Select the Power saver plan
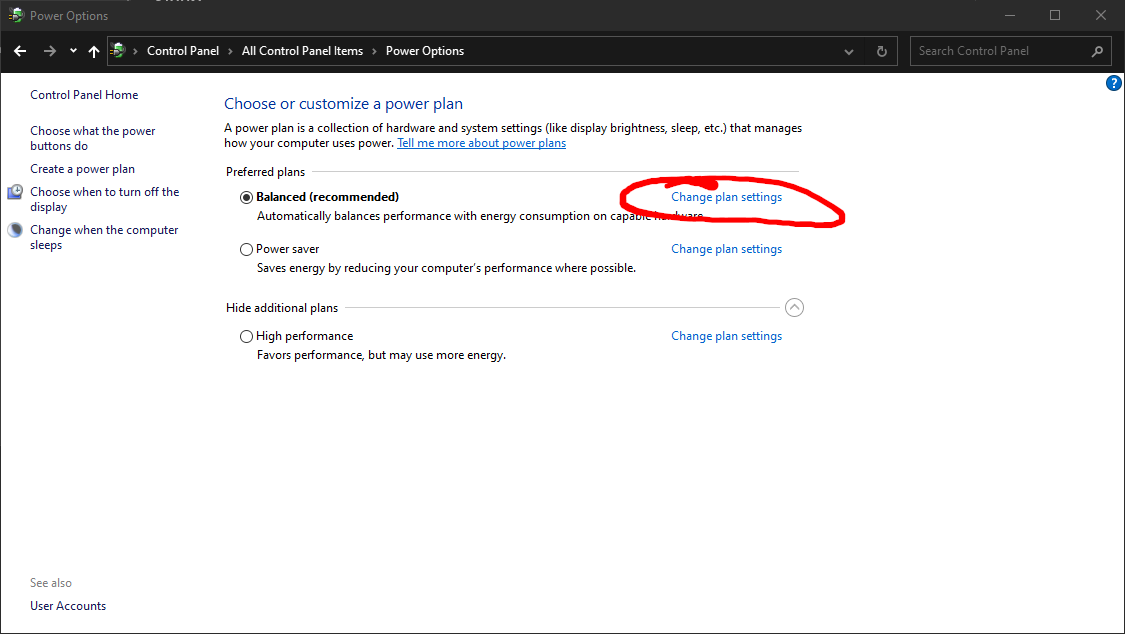The image size is (1125, 634). click(x=247, y=250)
